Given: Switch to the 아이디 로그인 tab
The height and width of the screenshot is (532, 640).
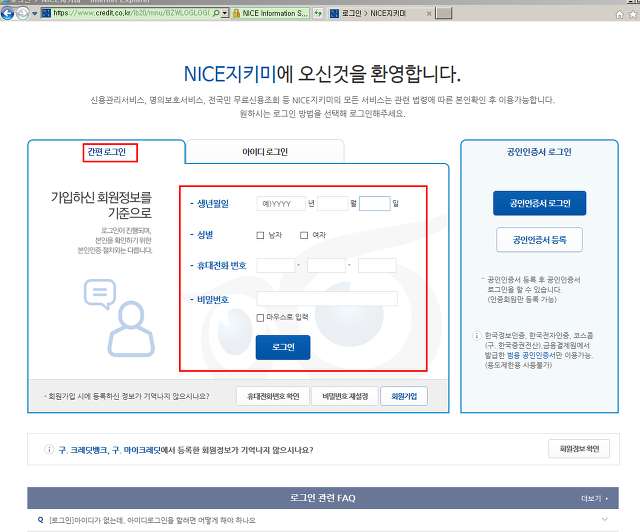Looking at the screenshot, I should pos(265,152).
